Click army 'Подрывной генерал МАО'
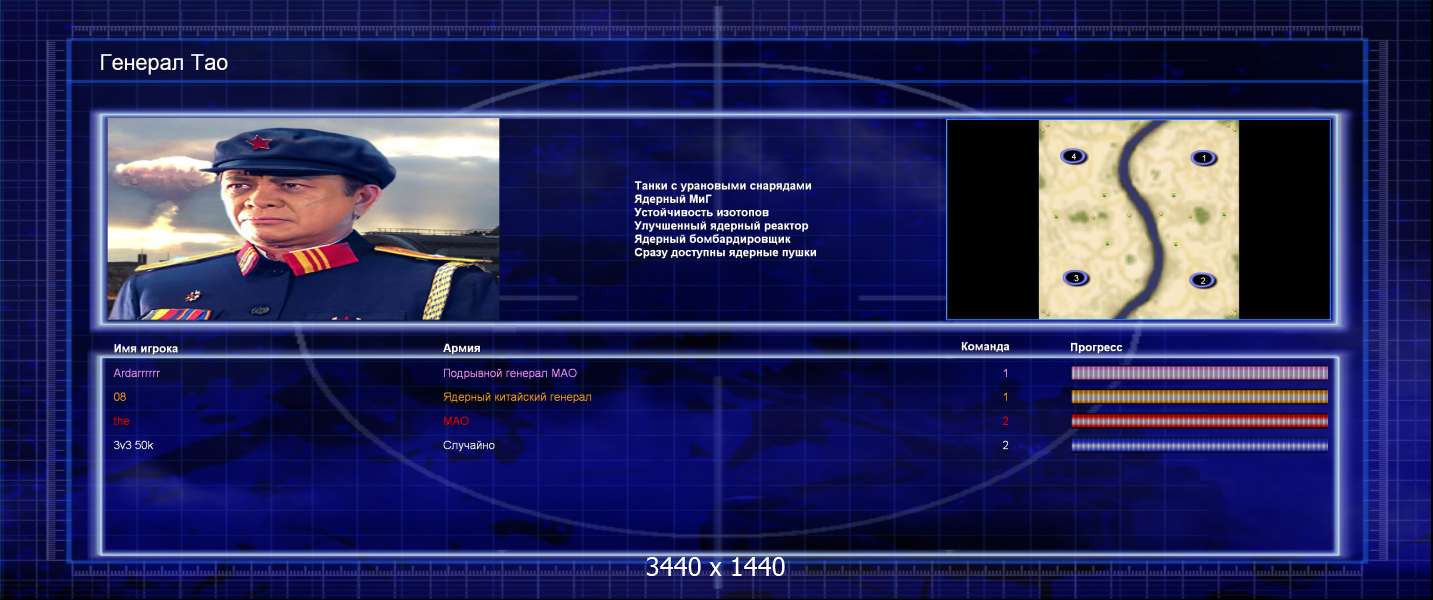 click(x=510, y=373)
